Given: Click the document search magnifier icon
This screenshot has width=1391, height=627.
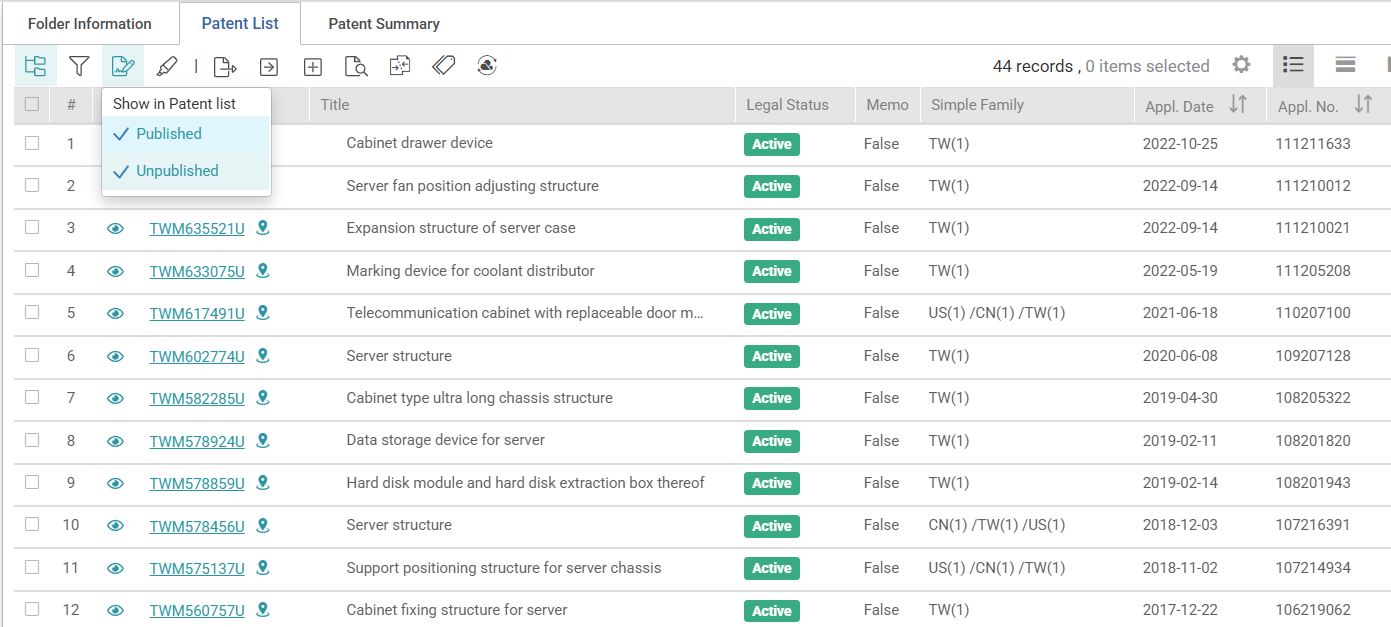Looking at the screenshot, I should click(x=356, y=66).
